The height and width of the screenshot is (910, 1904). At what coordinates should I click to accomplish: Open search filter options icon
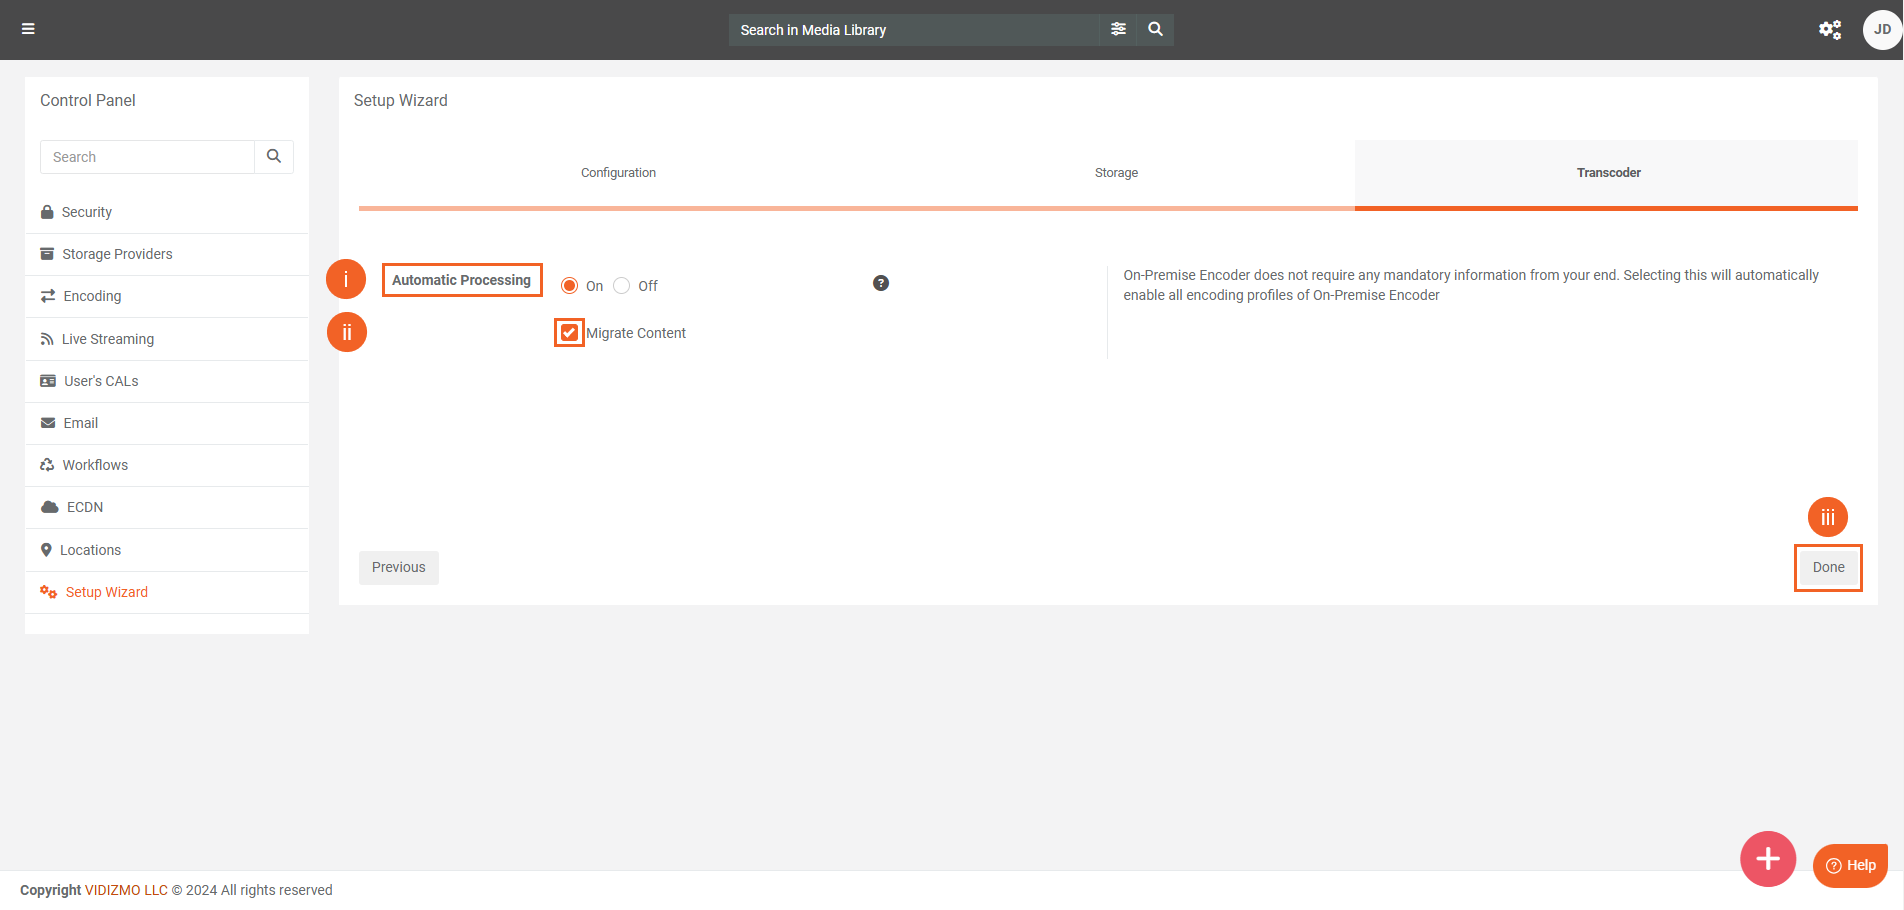[x=1118, y=29]
